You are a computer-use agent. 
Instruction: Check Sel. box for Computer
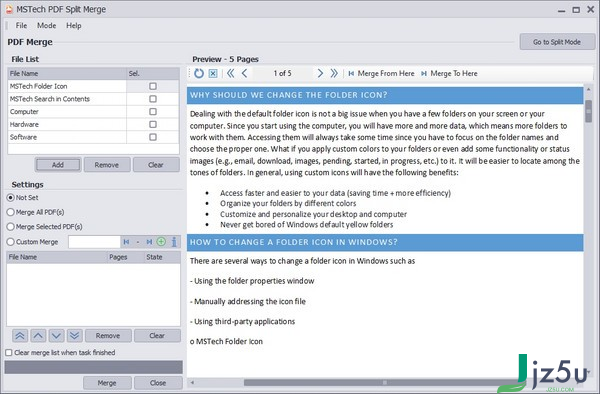(x=153, y=111)
